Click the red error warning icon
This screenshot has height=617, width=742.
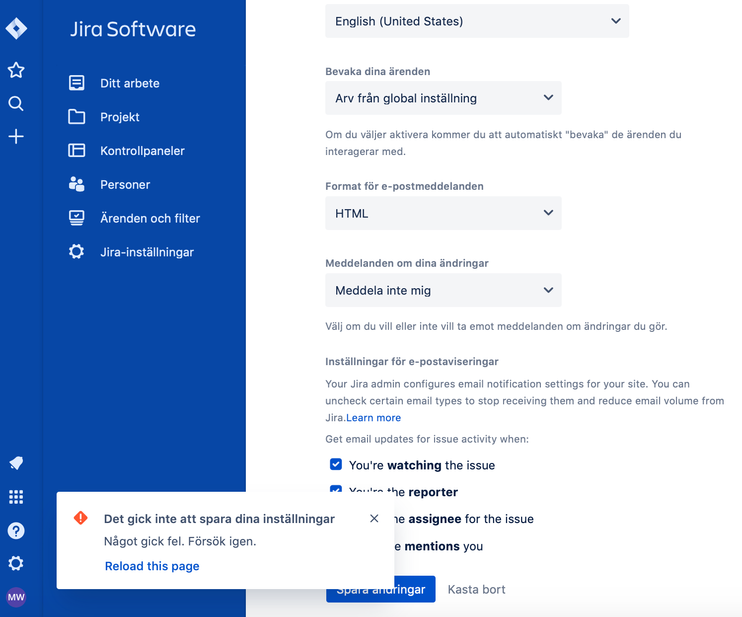(81, 518)
